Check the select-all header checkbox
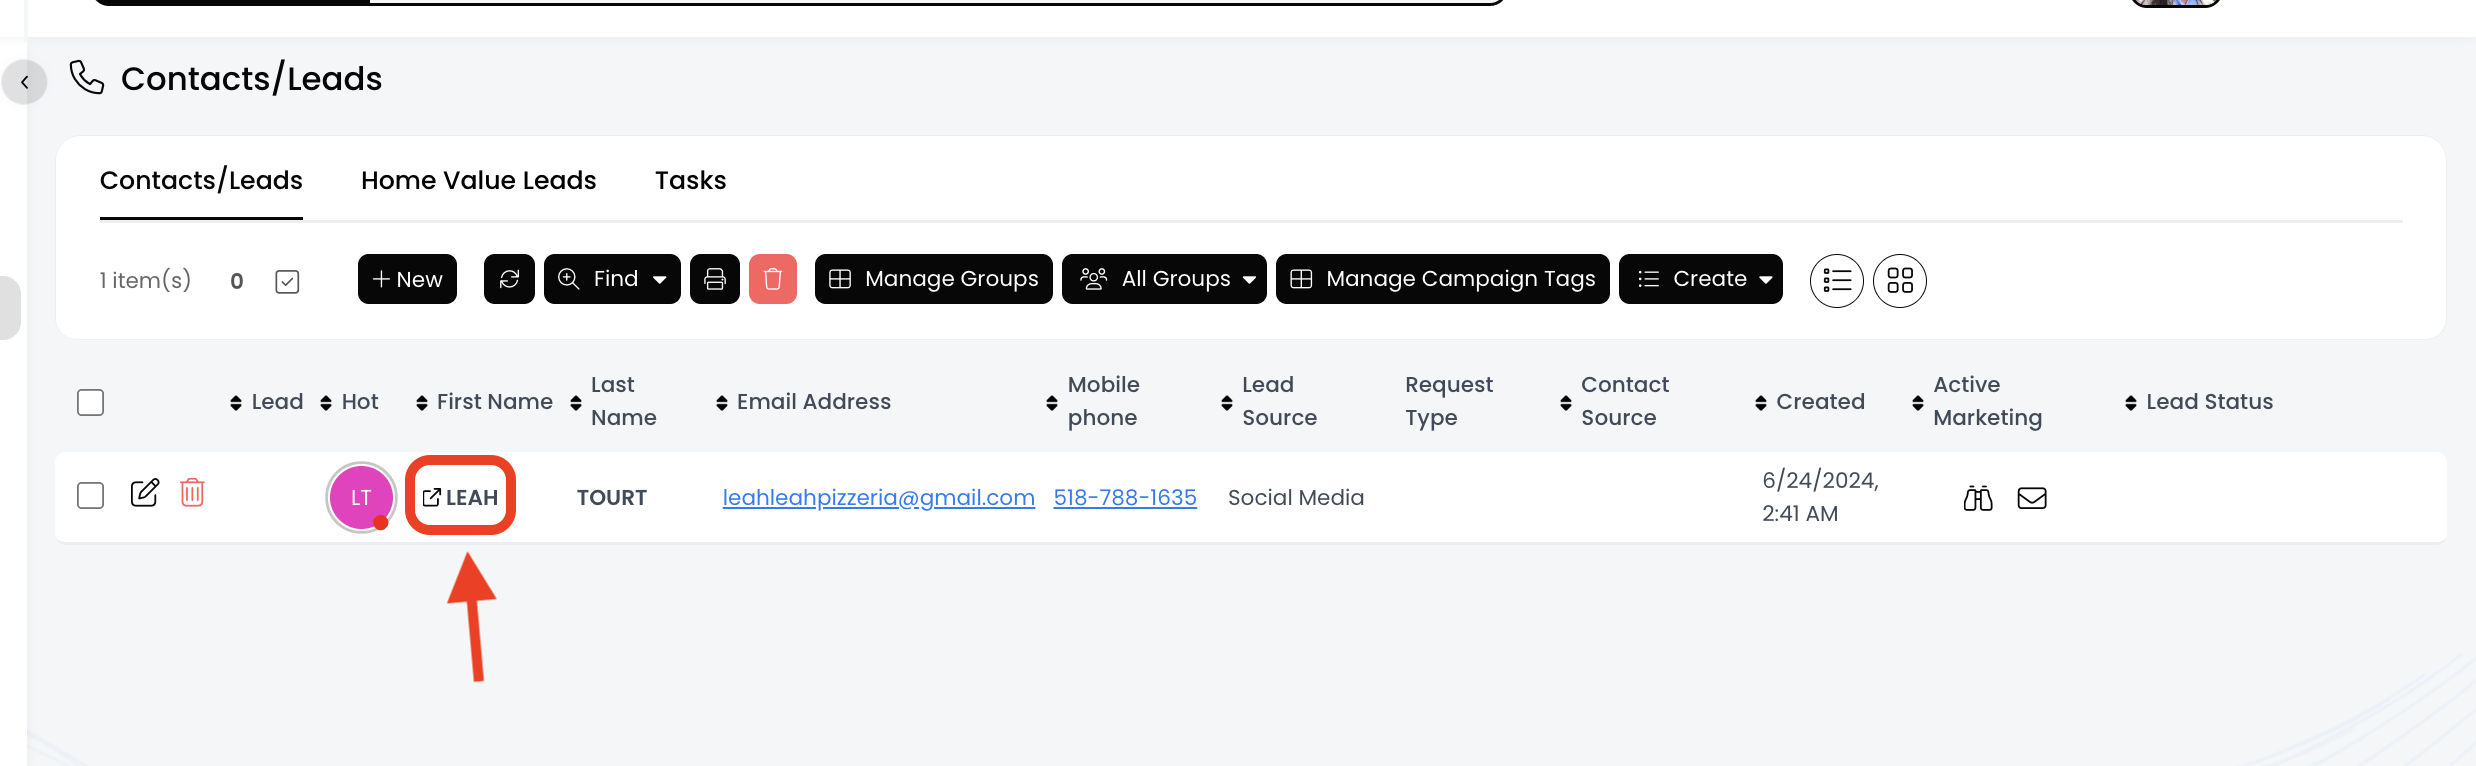Image resolution: width=2476 pixels, height=766 pixels. (91, 402)
